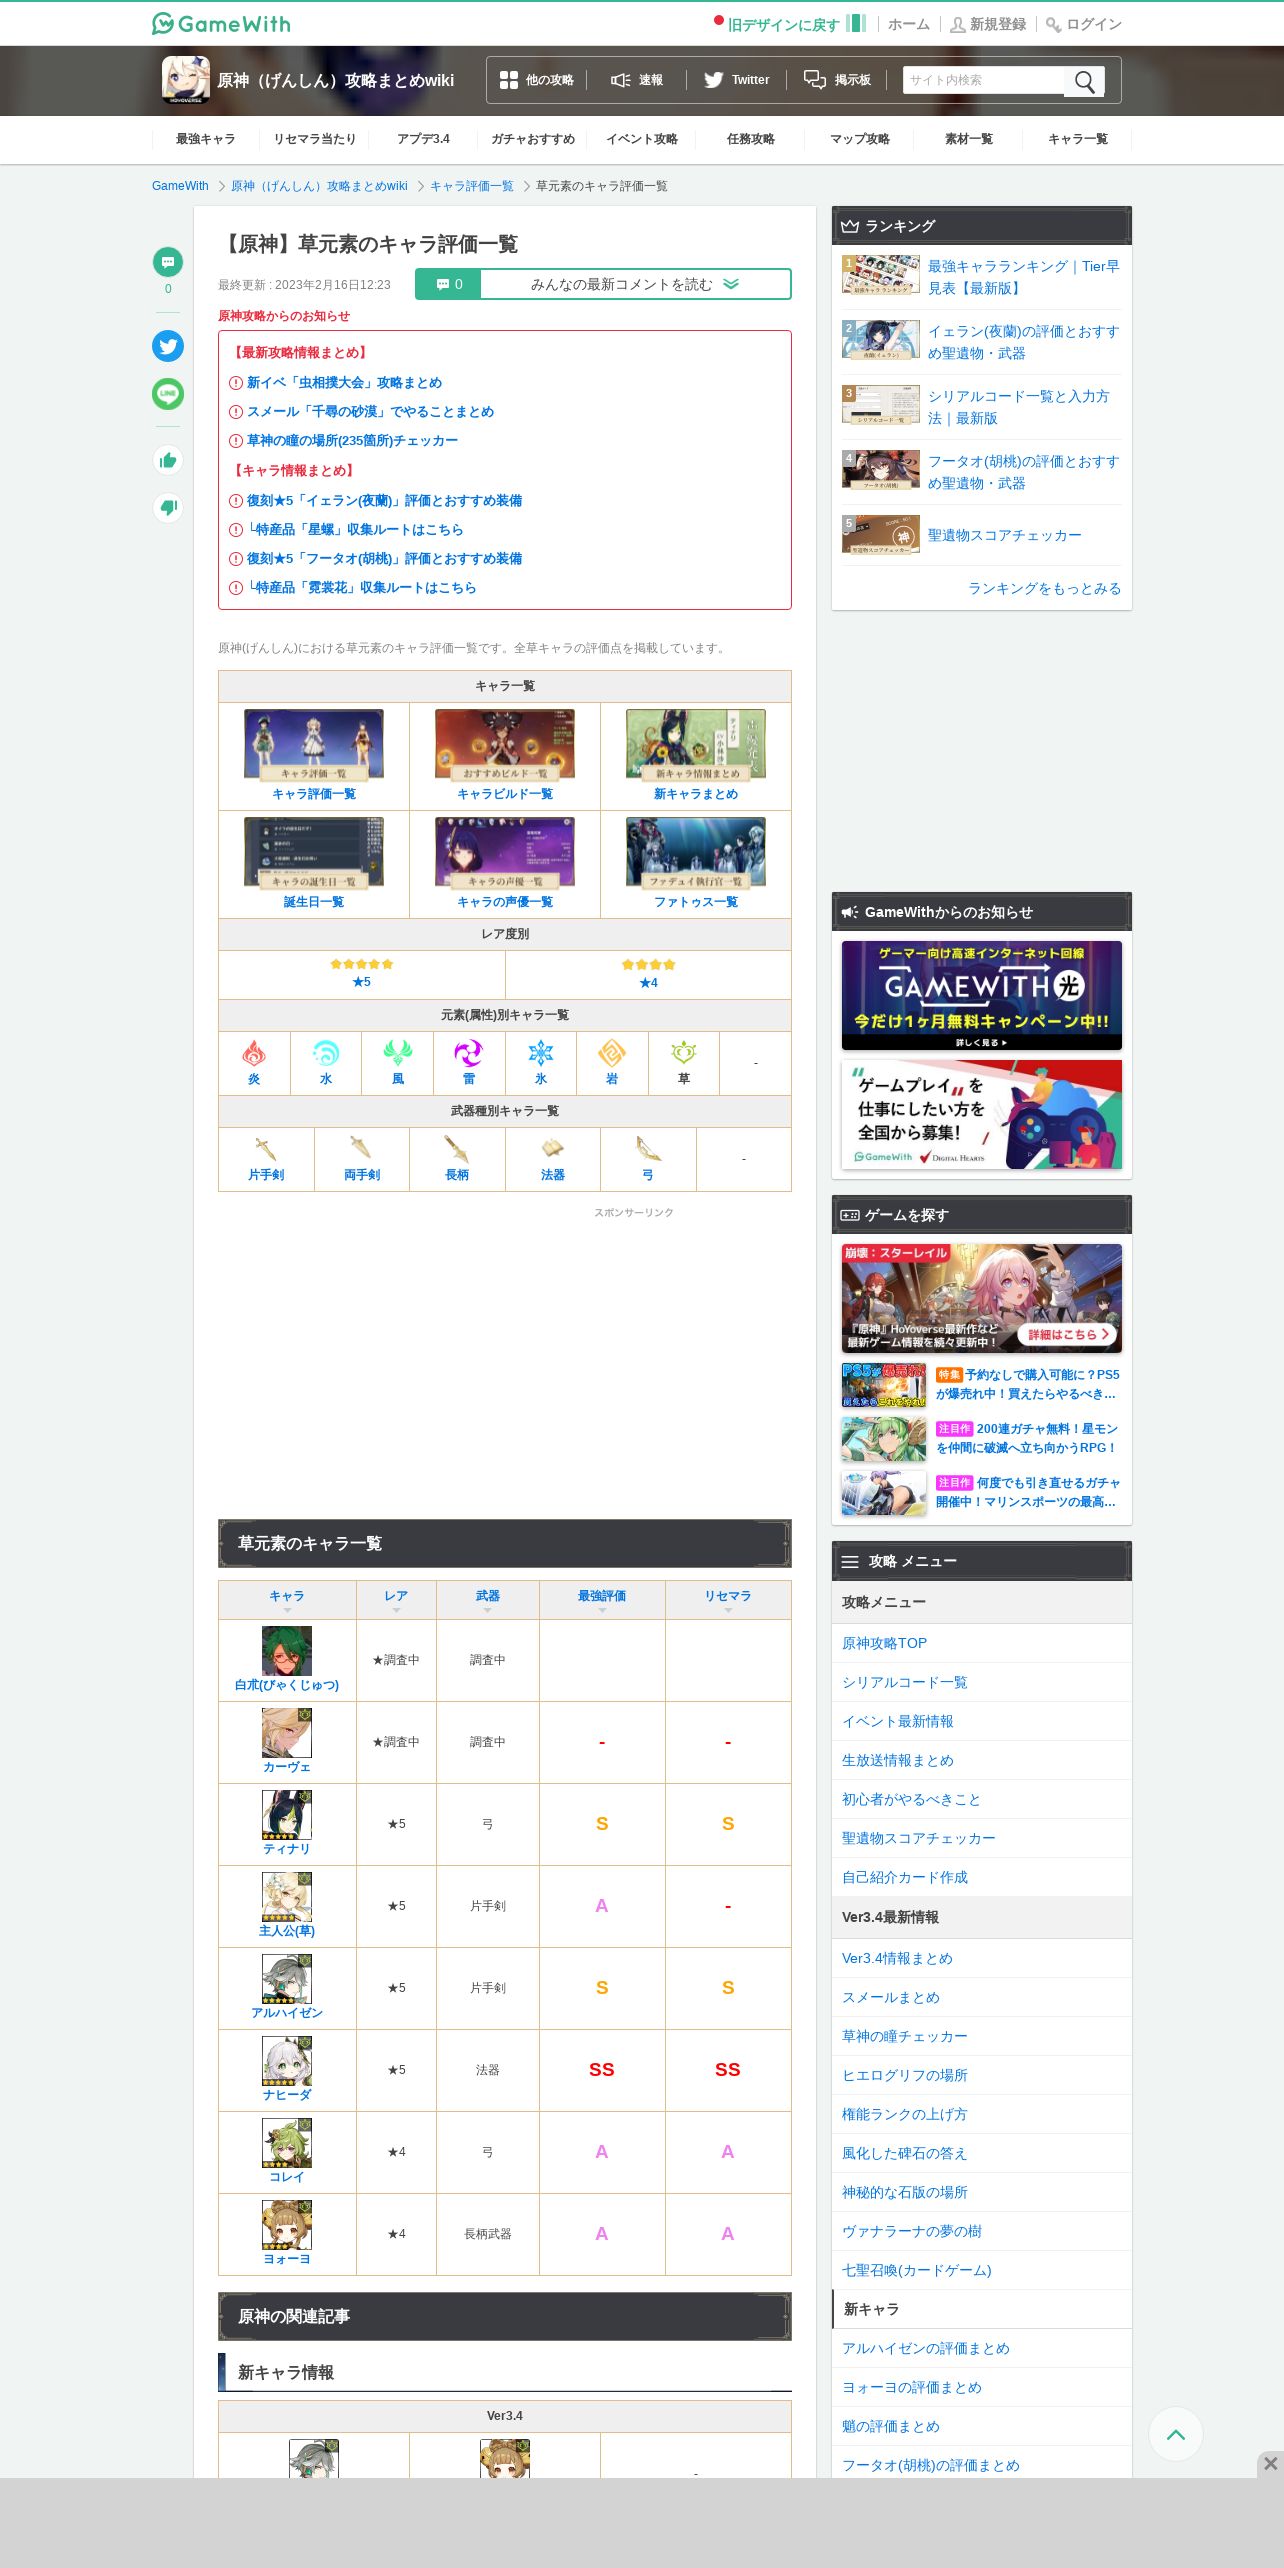Focus the サイト内検索 search field
Viewport: 1284px width, 2568px height.
click(x=984, y=80)
